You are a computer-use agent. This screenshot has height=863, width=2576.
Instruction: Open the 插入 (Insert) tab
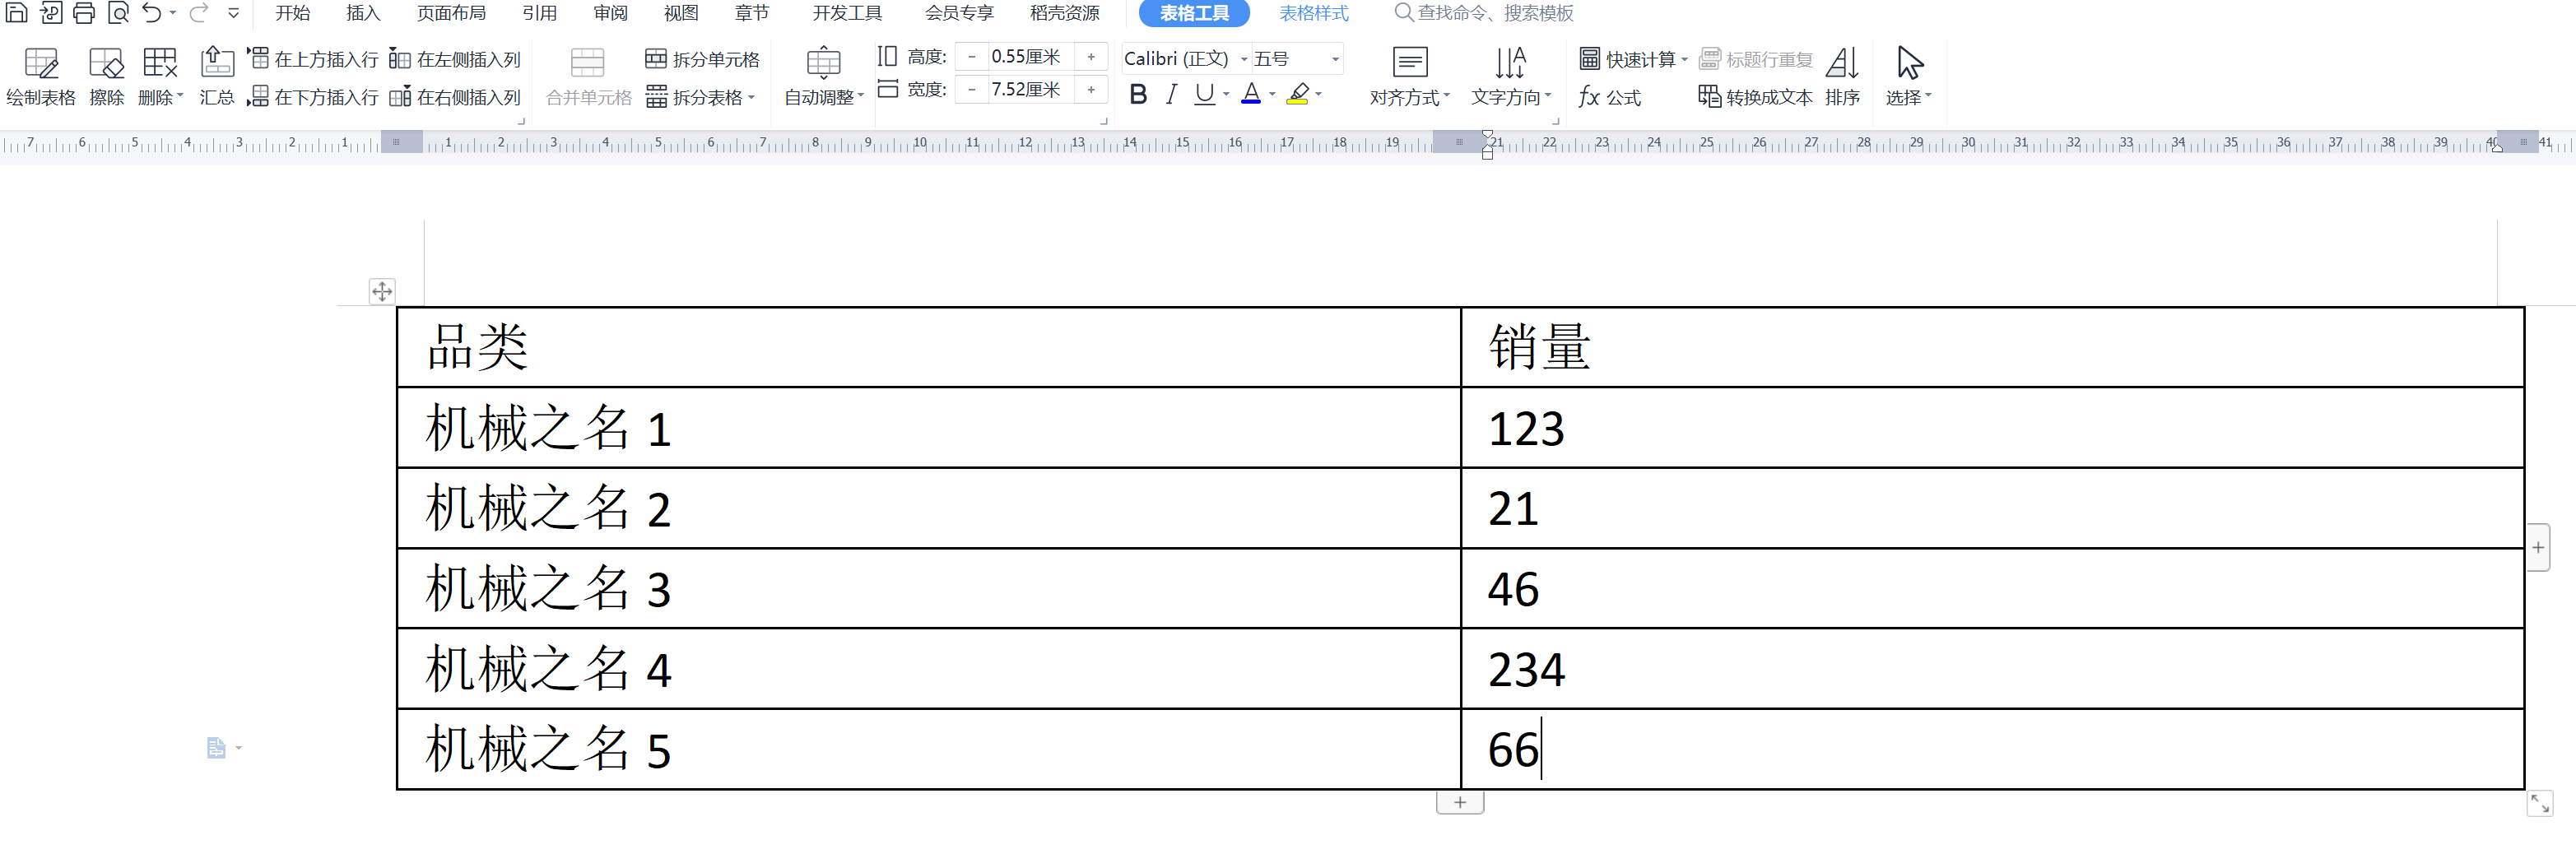point(363,13)
